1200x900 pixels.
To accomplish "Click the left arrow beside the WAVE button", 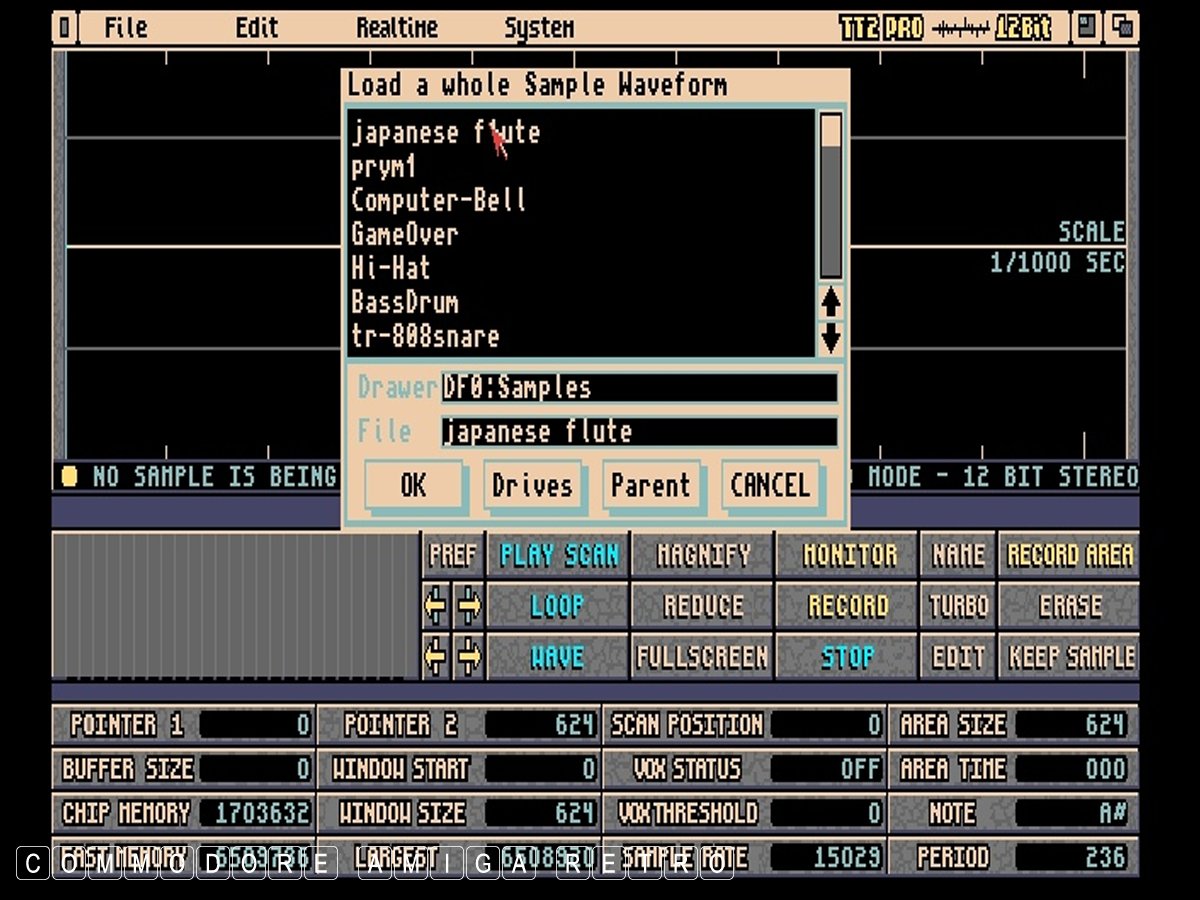I will tap(436, 657).
